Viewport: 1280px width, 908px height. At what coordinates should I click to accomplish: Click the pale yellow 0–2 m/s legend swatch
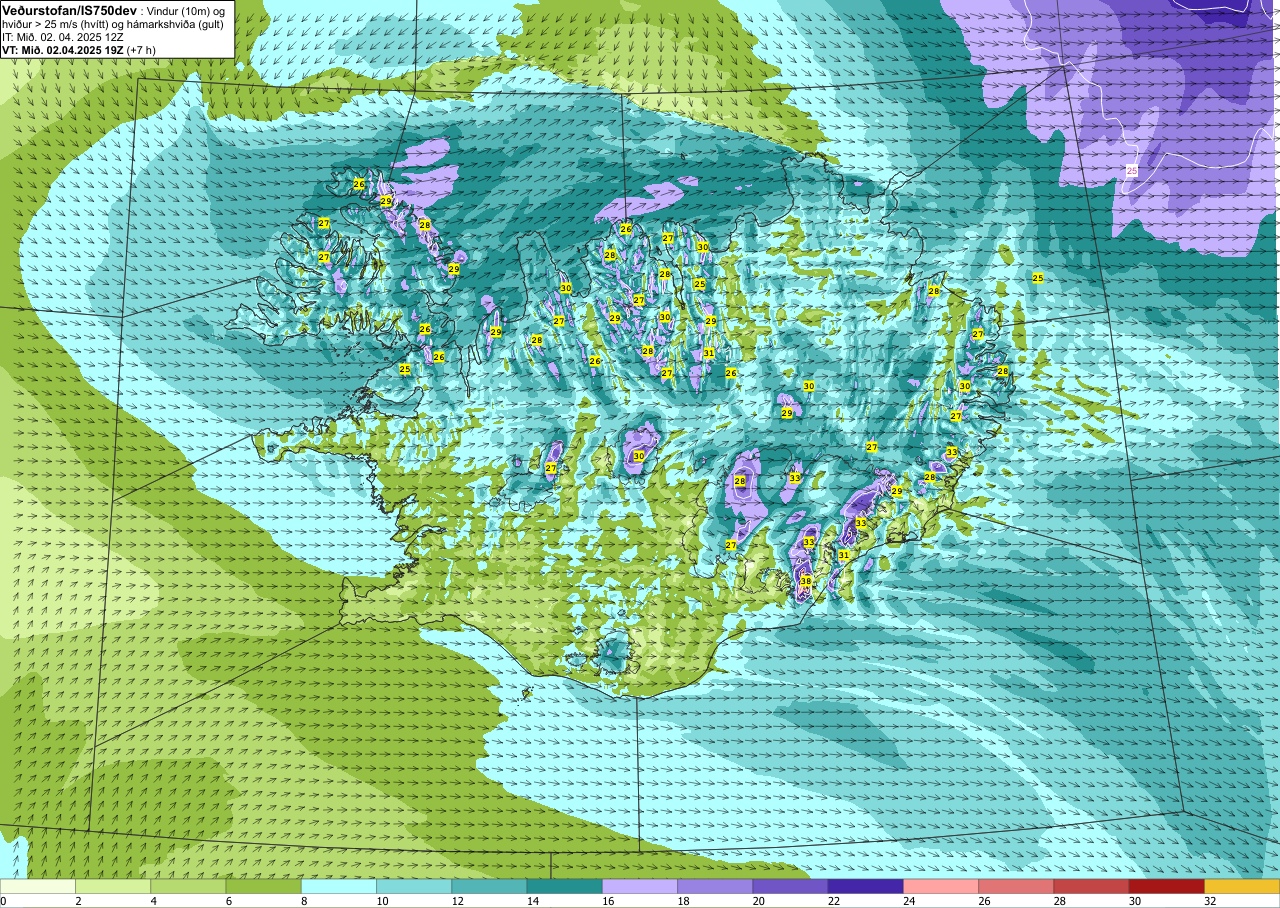coord(38,886)
